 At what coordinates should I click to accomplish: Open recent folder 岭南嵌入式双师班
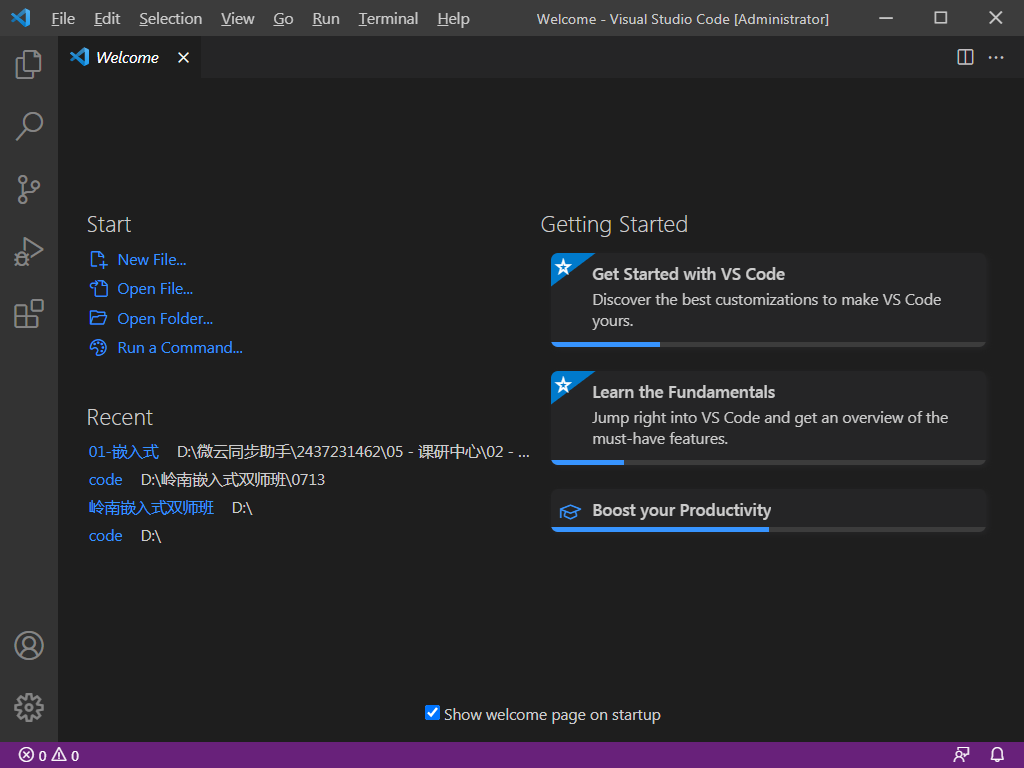(151, 507)
